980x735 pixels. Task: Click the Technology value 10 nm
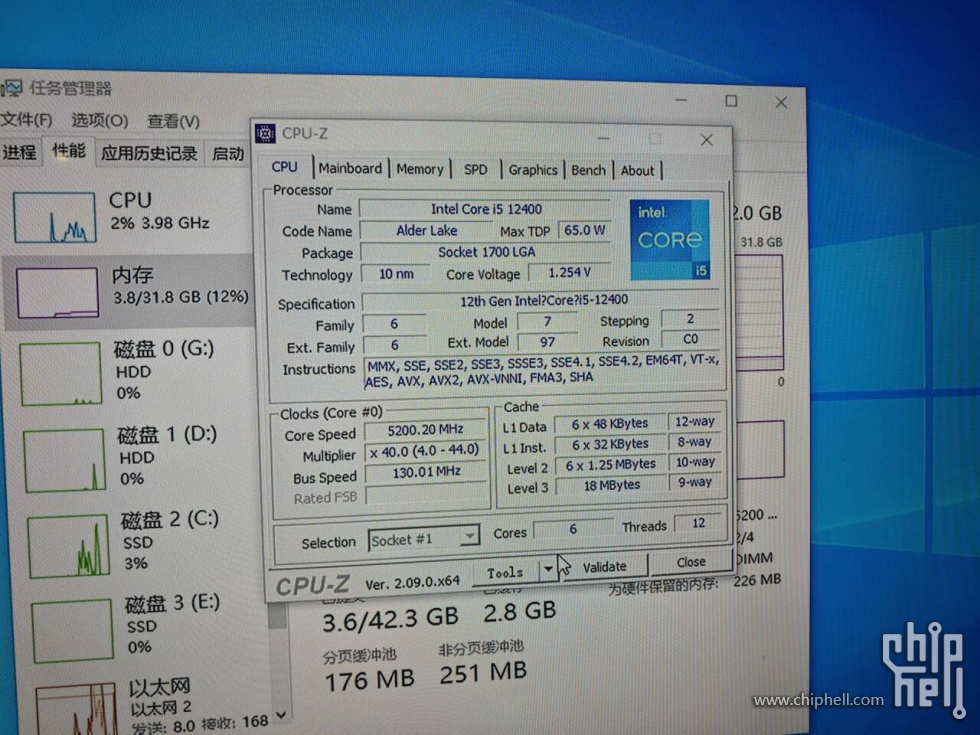[x=396, y=274]
